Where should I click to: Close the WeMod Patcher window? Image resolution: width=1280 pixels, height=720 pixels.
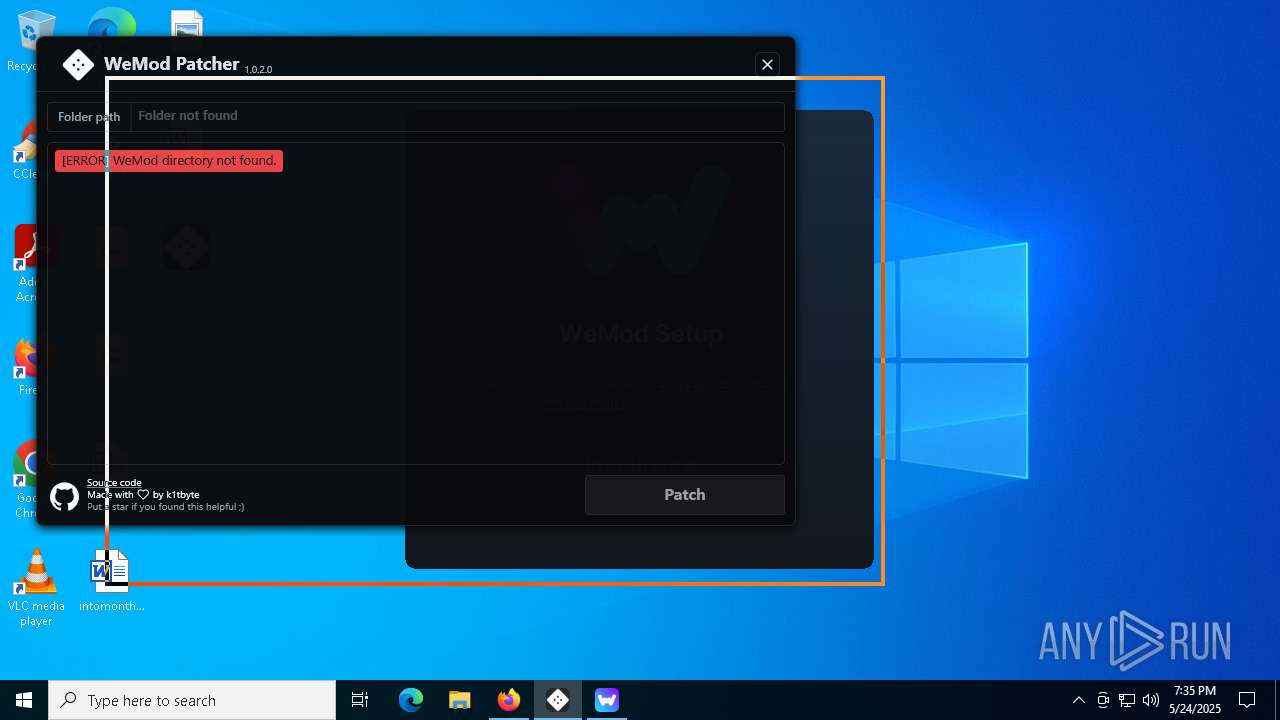(767, 64)
